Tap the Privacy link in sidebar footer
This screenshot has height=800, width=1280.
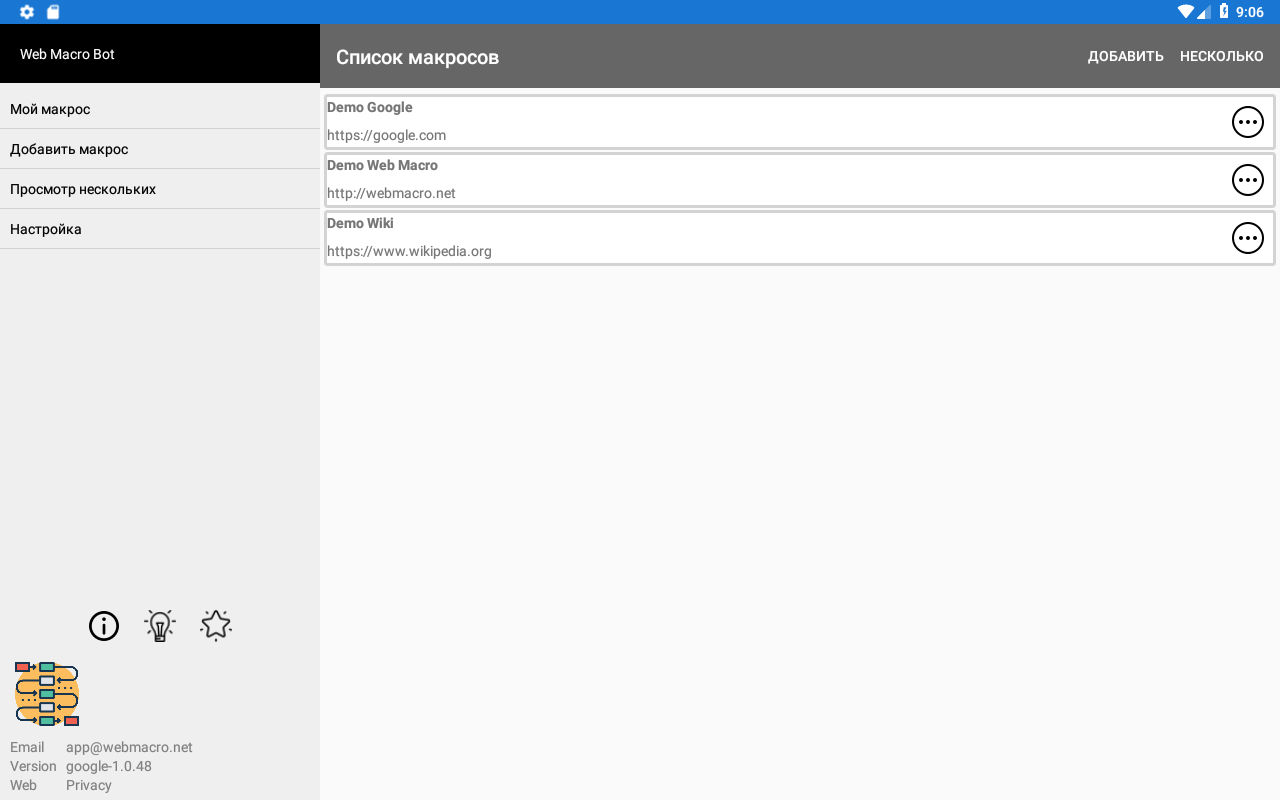[x=89, y=785]
